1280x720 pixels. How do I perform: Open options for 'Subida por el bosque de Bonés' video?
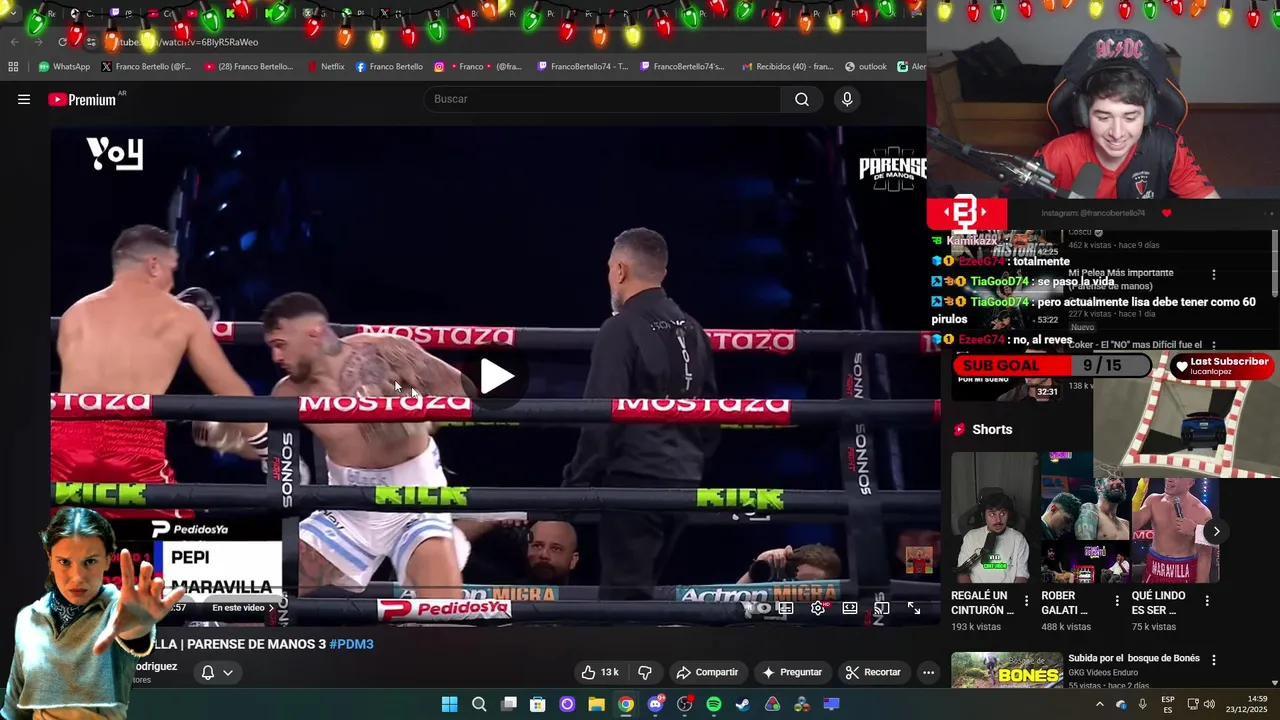tap(1214, 660)
